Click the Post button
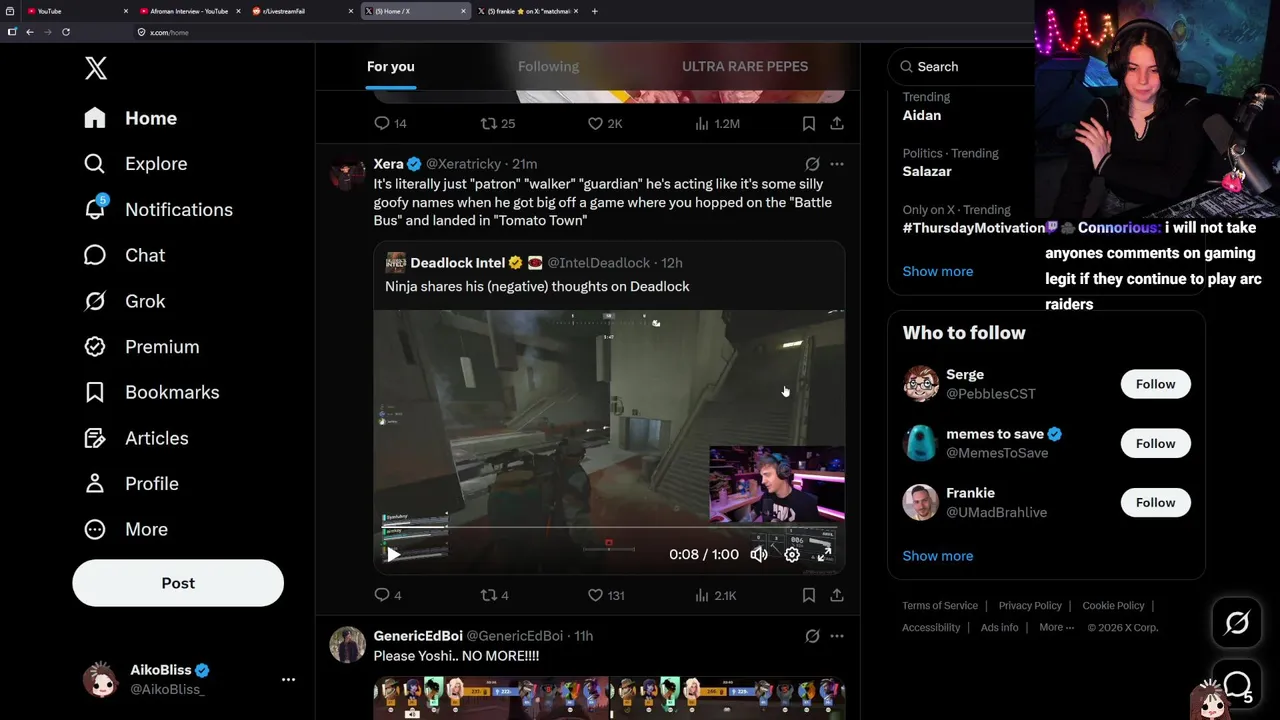1280x720 pixels. coord(178,583)
